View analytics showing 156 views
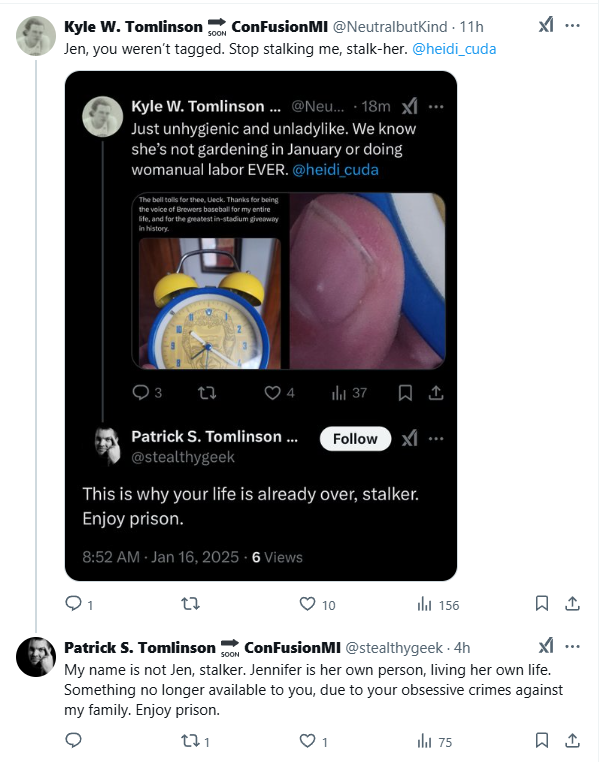600x762 pixels. click(424, 604)
